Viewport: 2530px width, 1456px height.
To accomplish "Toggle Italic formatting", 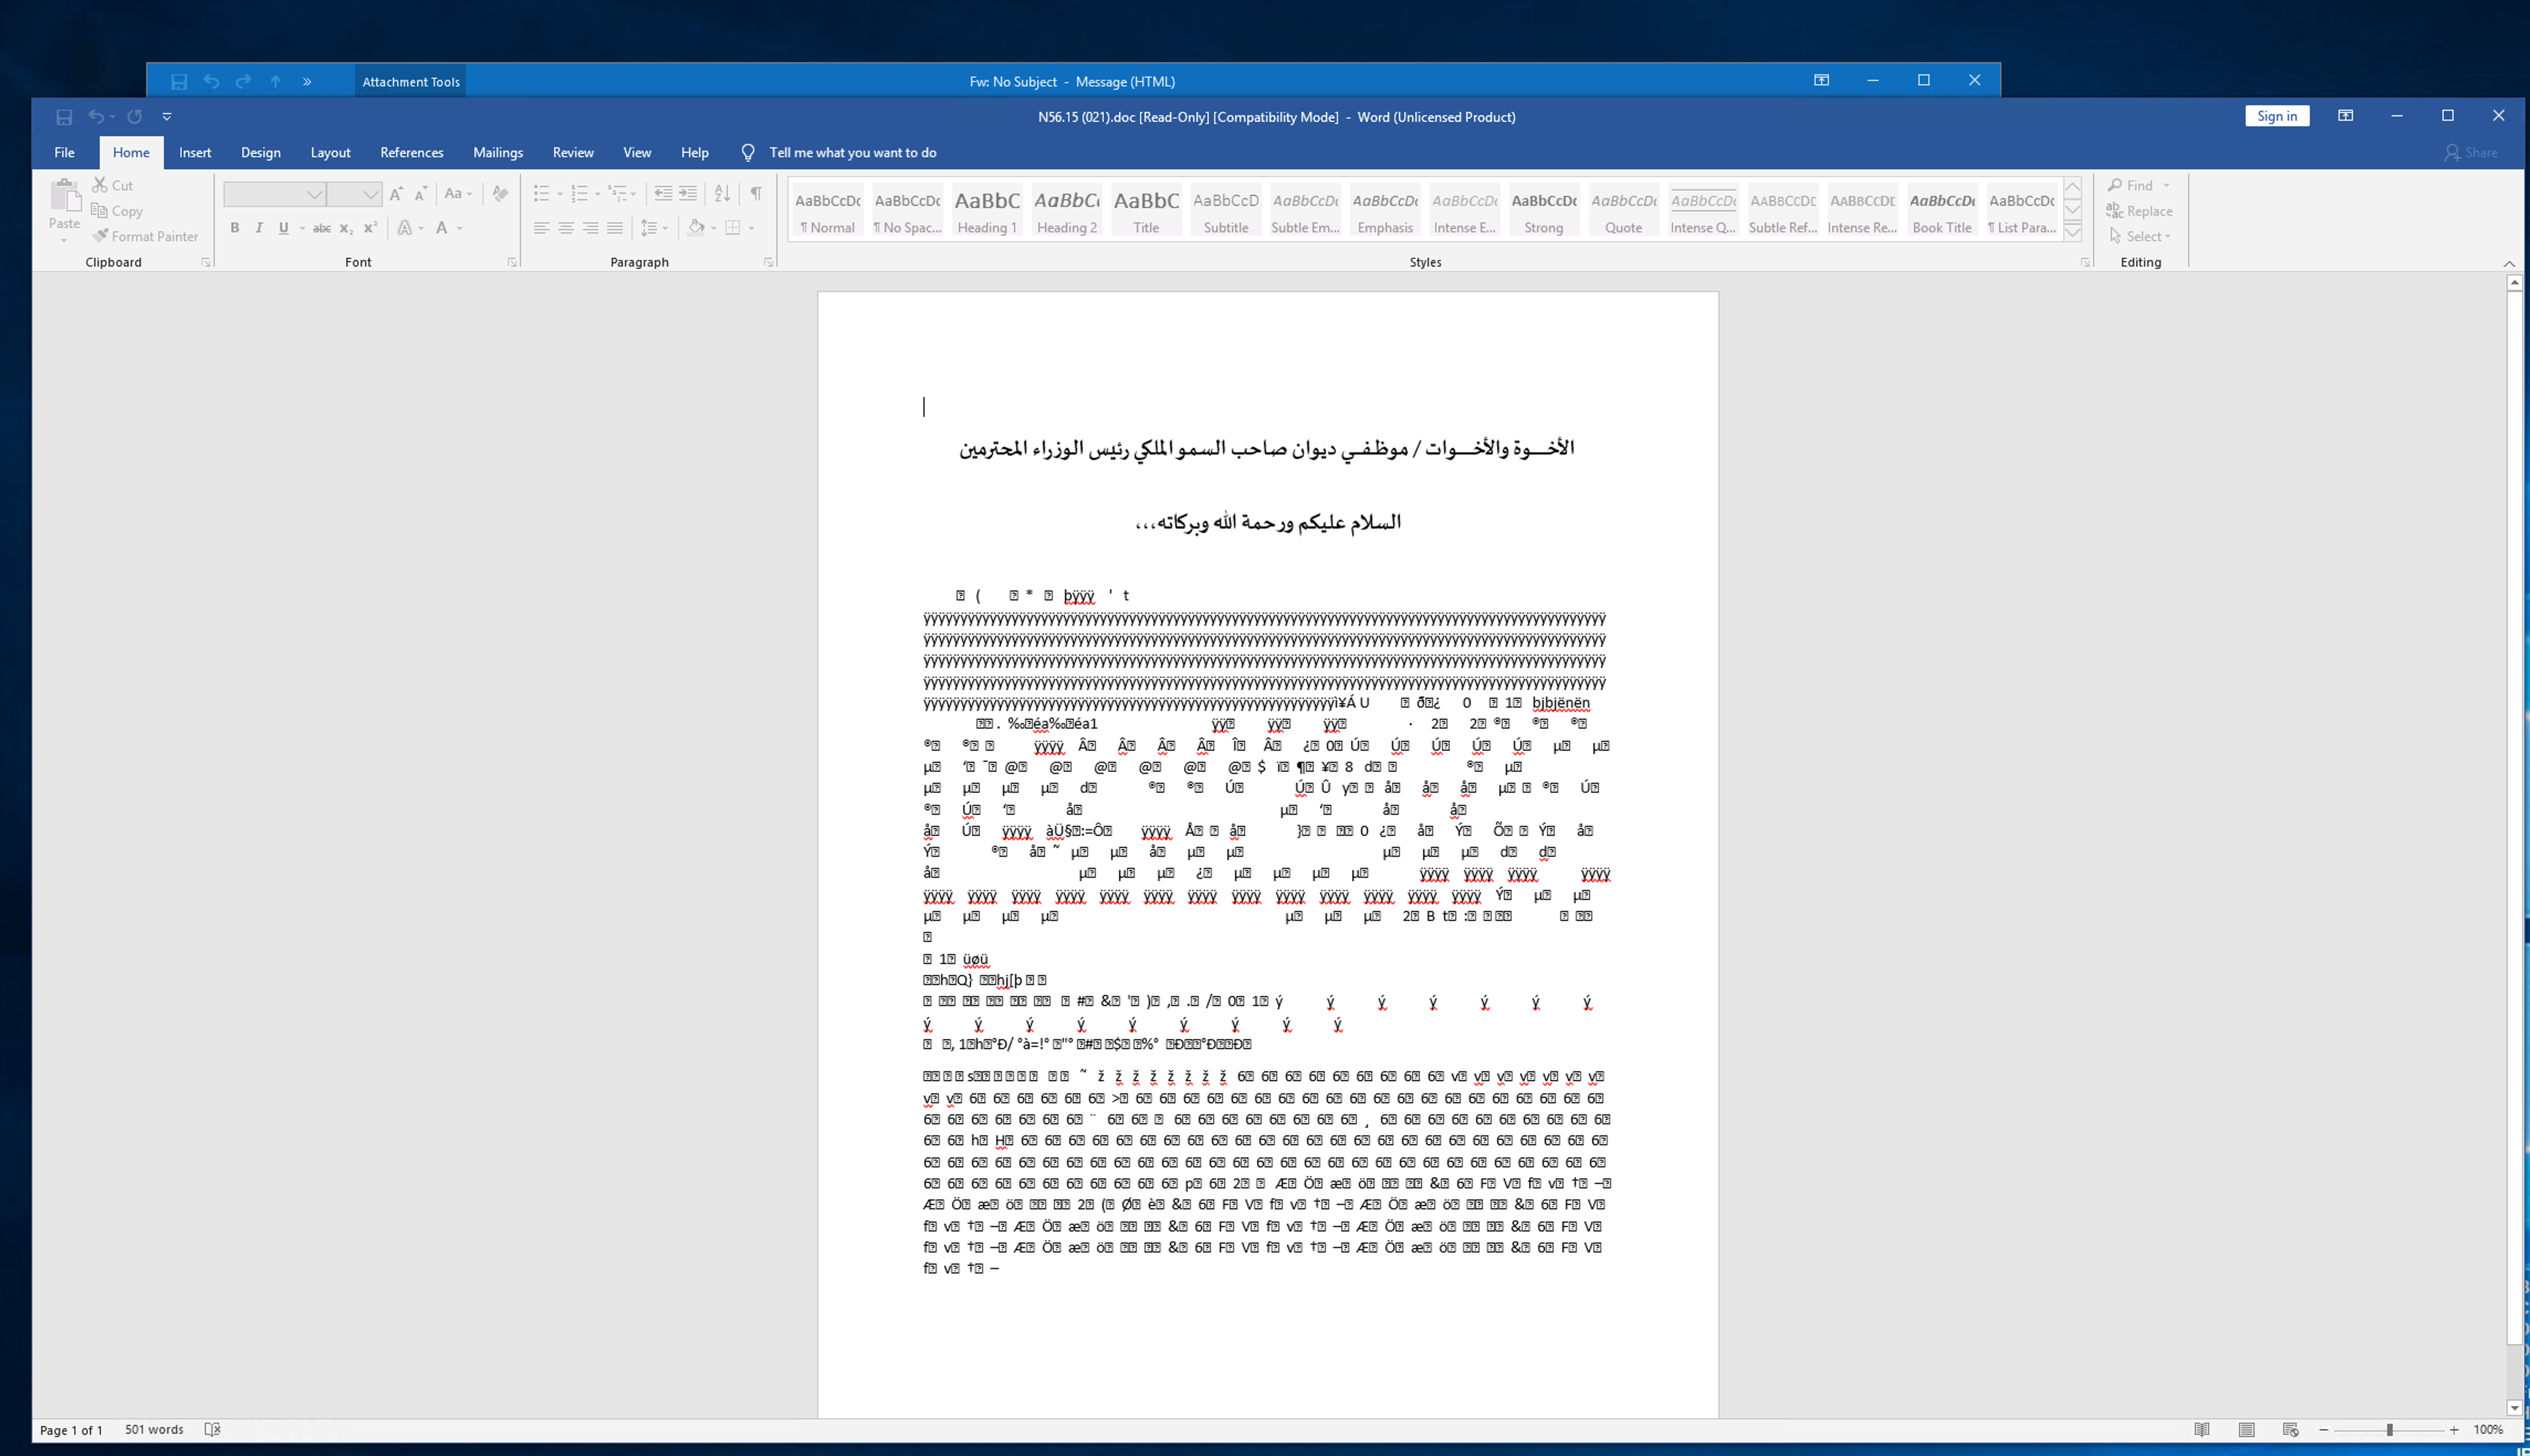I will point(259,228).
